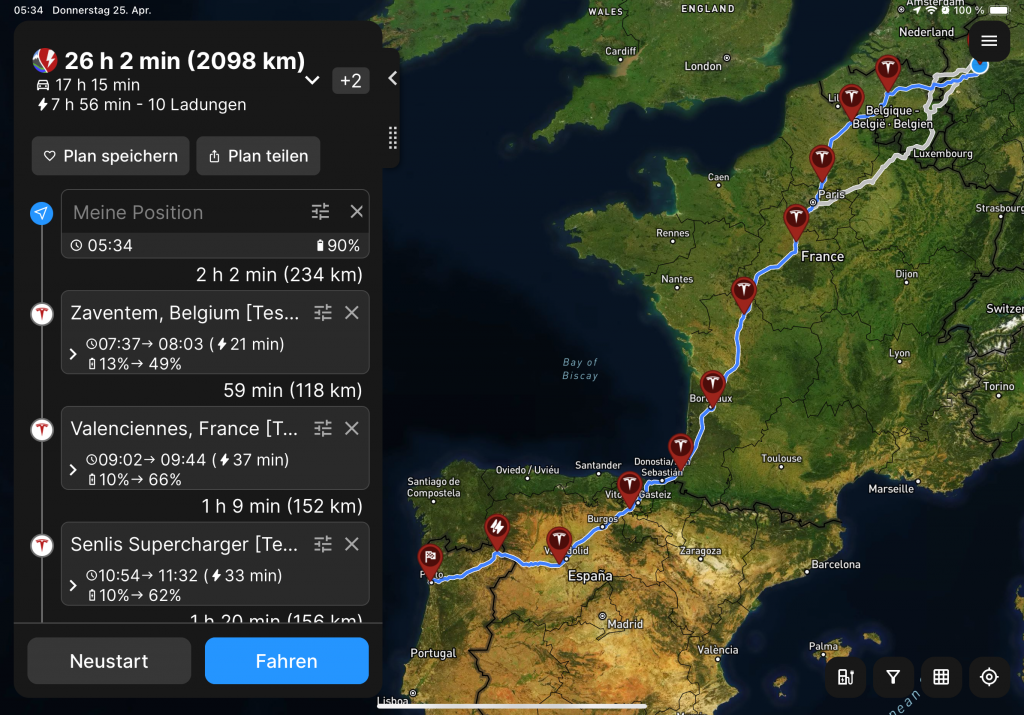Click the '1 h 9 min (152 km)' leg
Screen dimensions: 1024x715
point(281,505)
